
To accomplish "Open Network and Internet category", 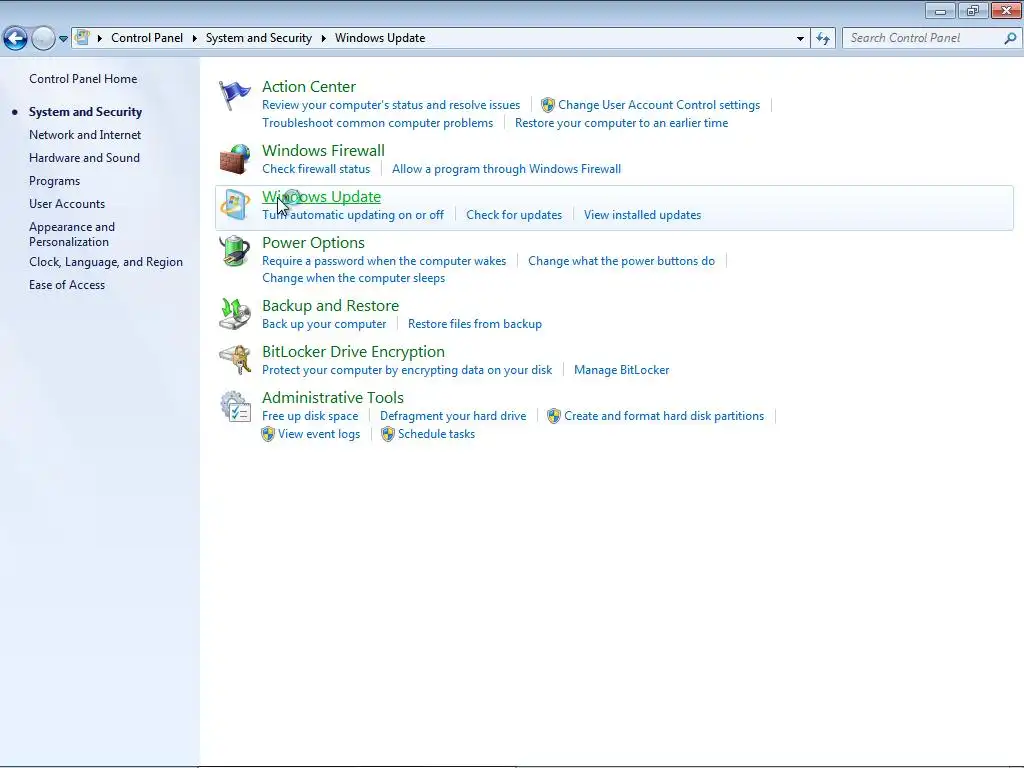I will [85, 135].
